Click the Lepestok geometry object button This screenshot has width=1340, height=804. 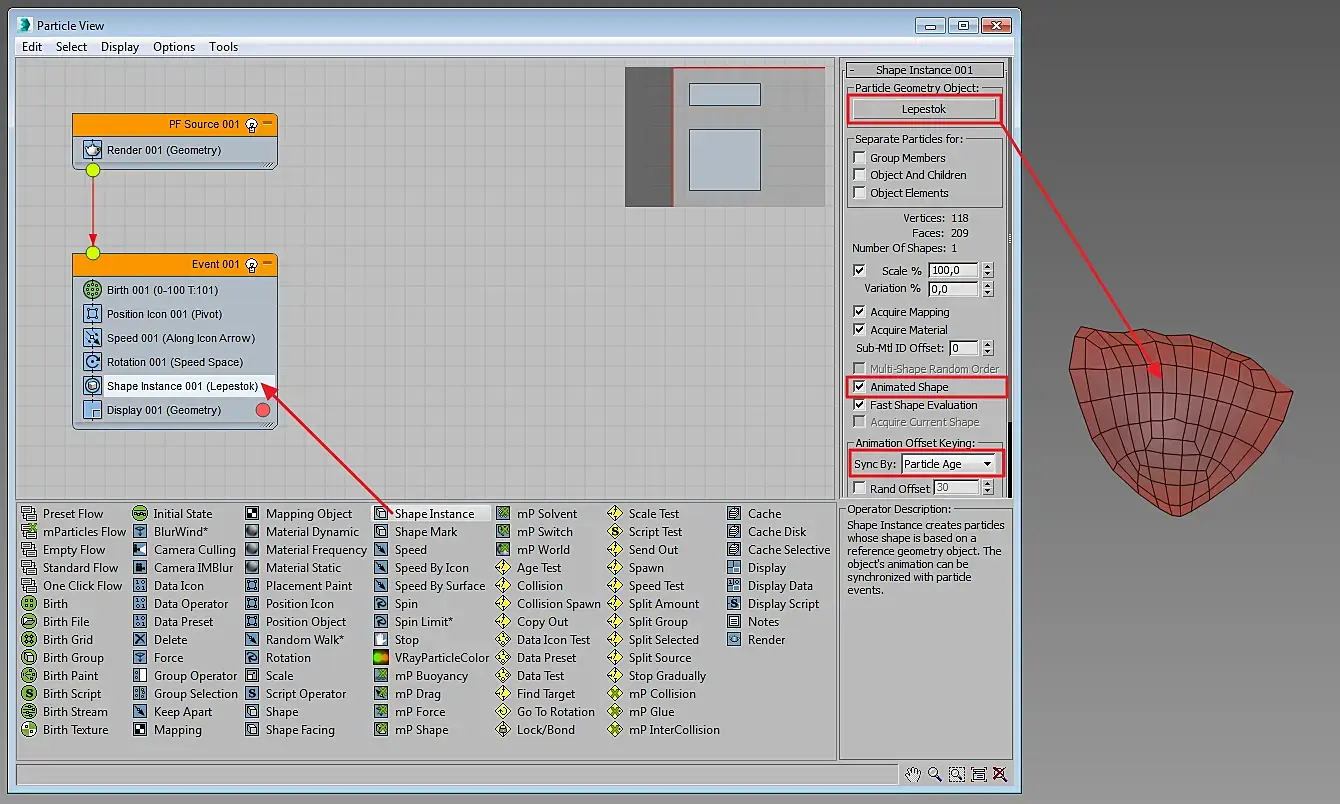click(924, 109)
